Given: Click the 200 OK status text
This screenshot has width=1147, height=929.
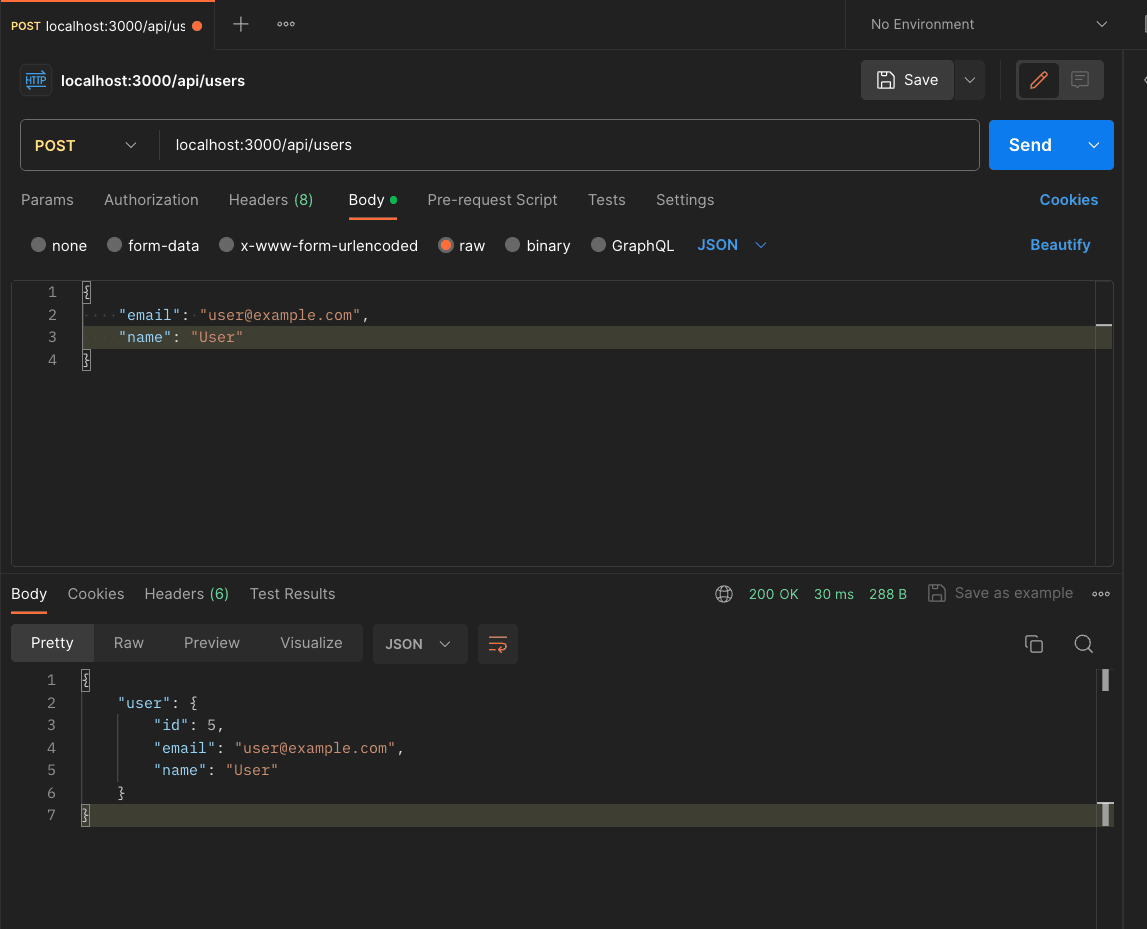Looking at the screenshot, I should 773,594.
